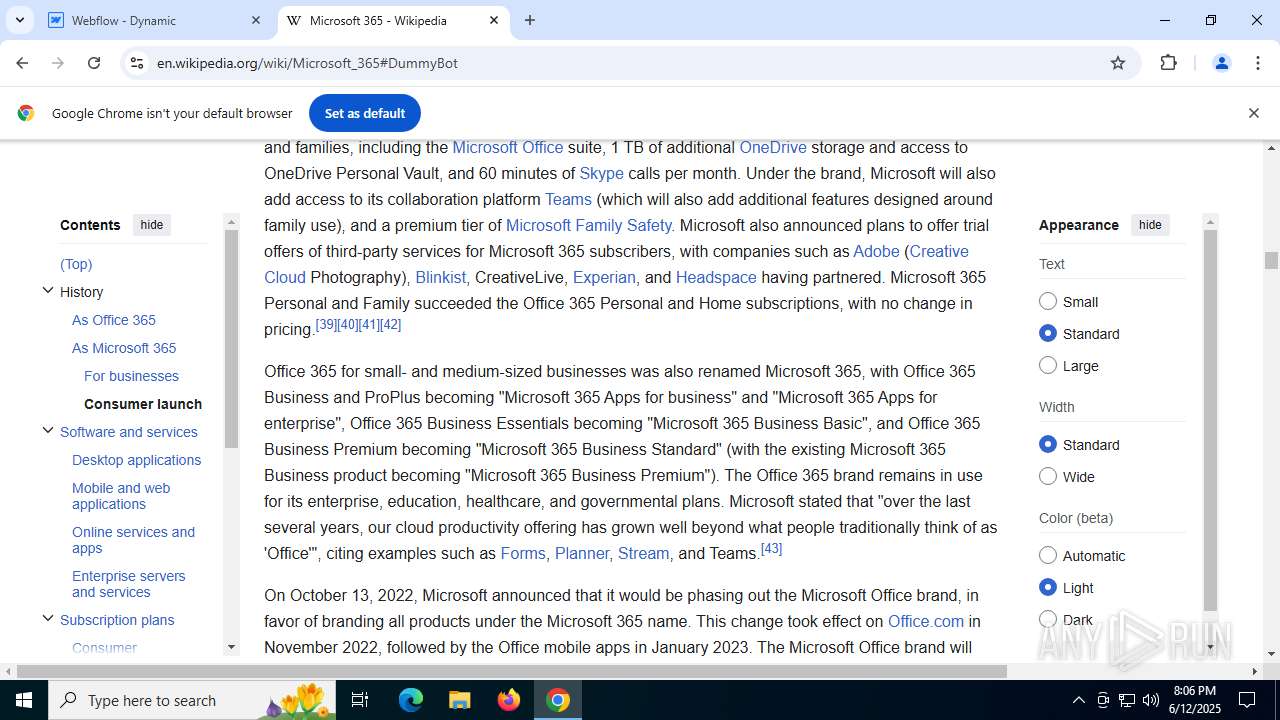This screenshot has width=1280, height=720.
Task: Open the tab search chevron
Action: [19, 20]
